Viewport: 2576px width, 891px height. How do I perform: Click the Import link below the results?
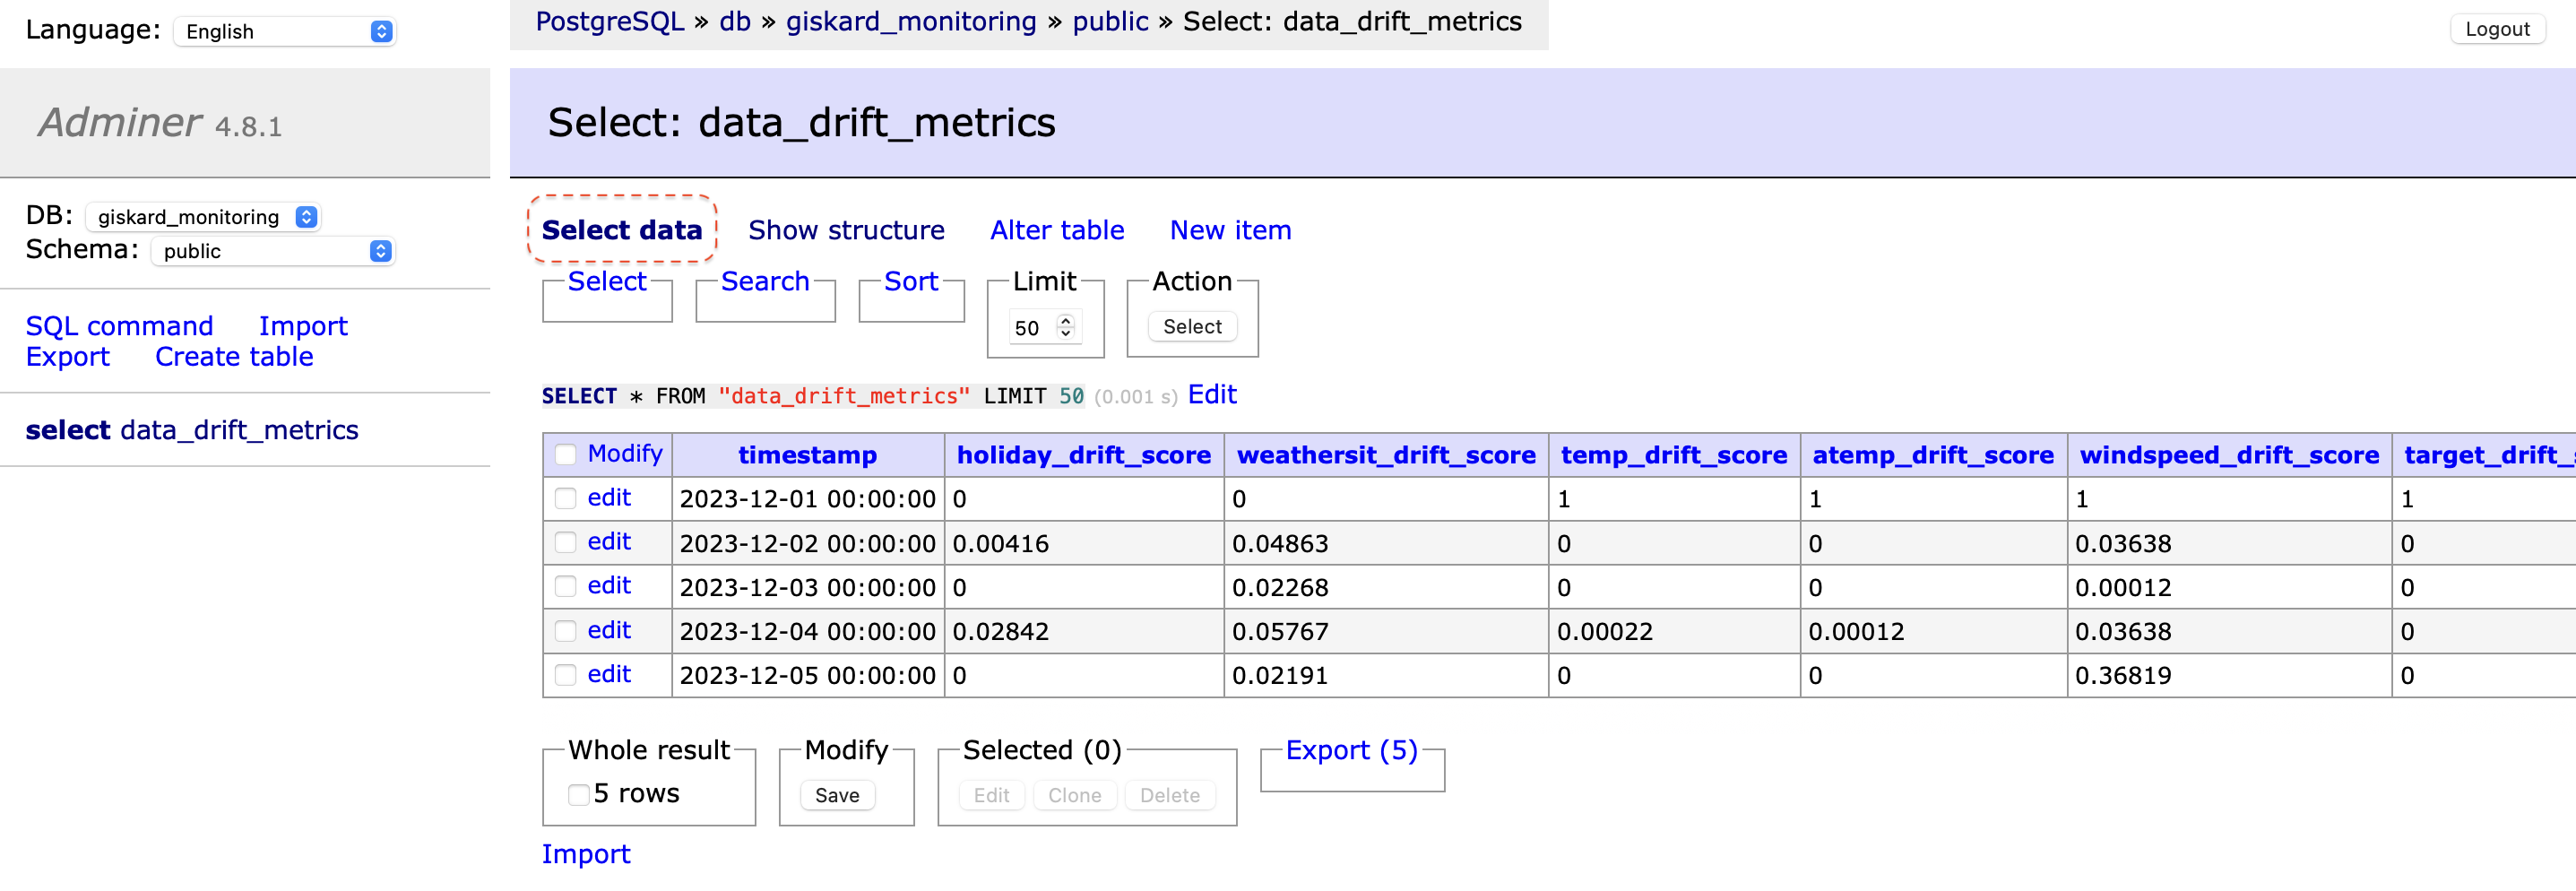point(586,854)
